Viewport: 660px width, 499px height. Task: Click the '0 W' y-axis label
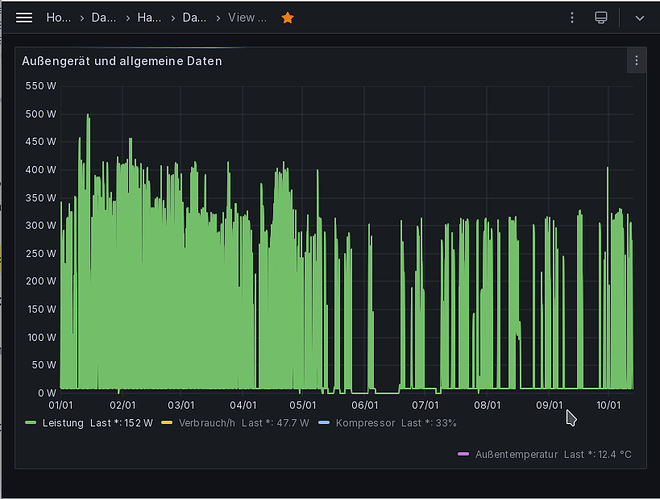point(47,393)
